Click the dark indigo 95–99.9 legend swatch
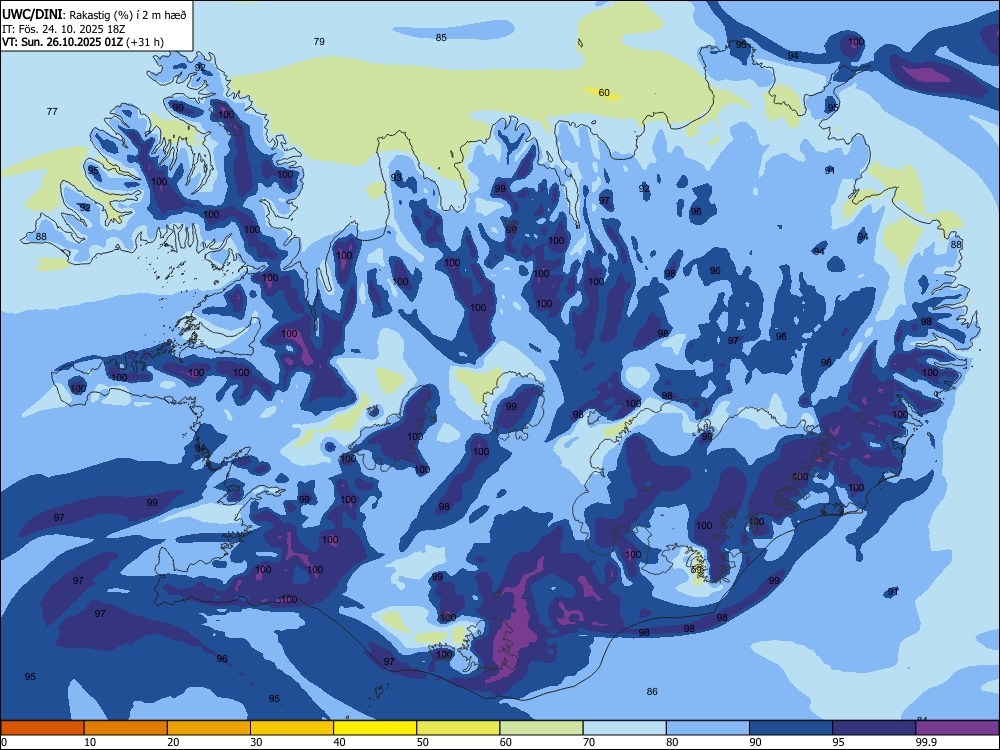Image resolution: width=1000 pixels, height=750 pixels. point(874,728)
